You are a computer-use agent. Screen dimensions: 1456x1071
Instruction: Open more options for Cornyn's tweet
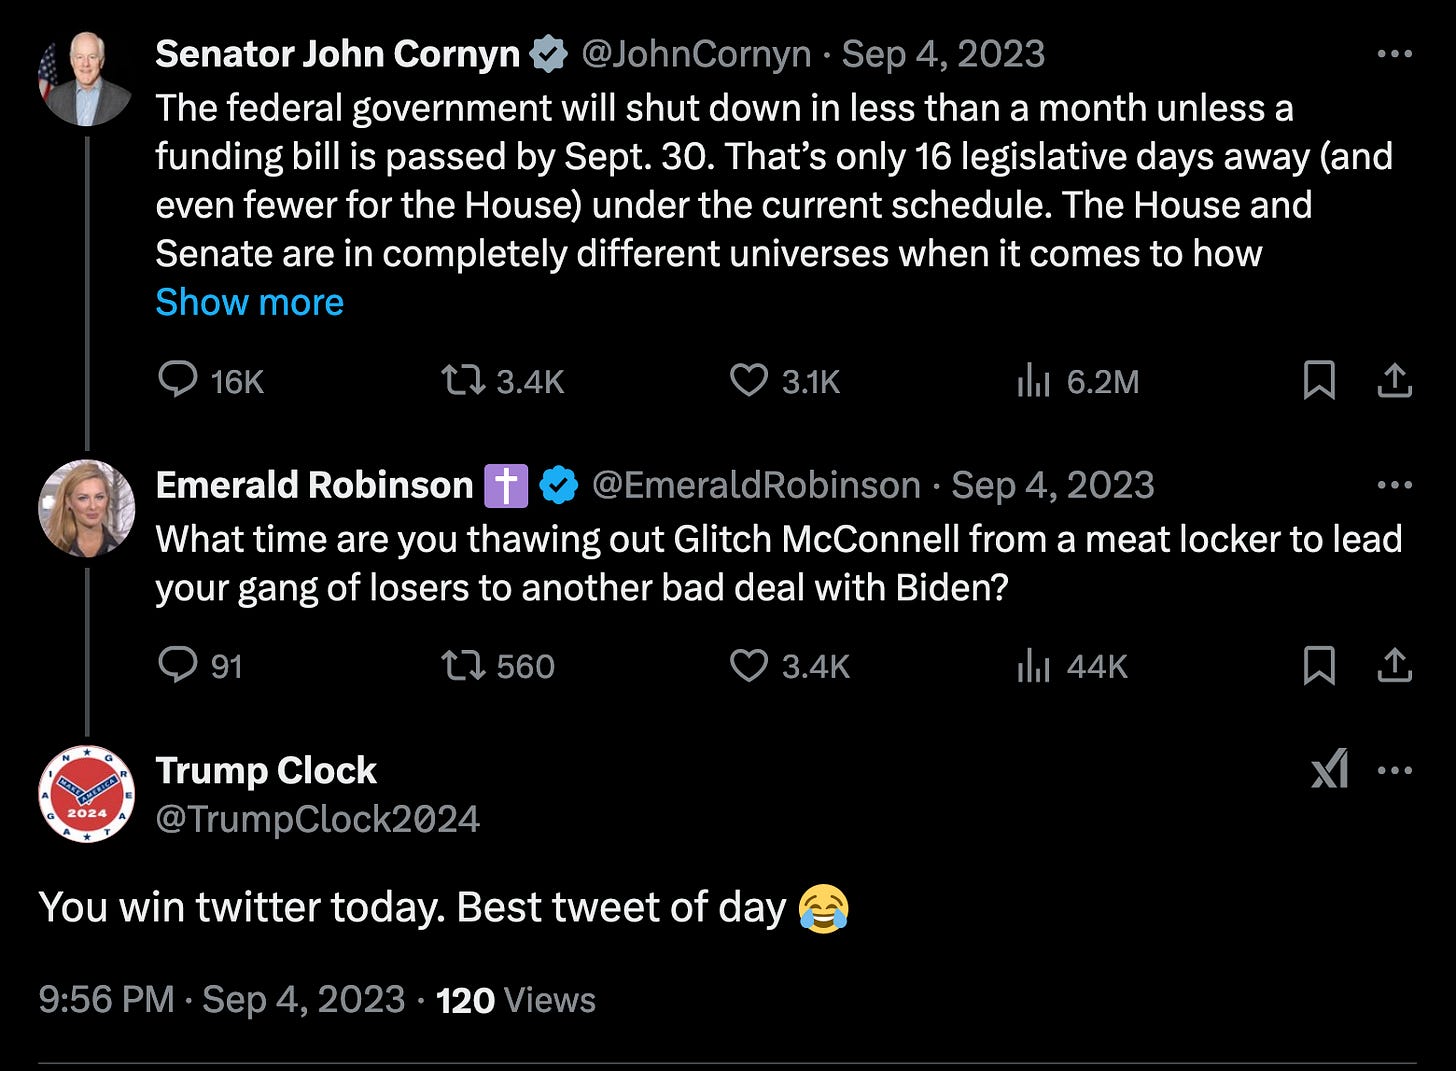pyautogui.click(x=1395, y=54)
